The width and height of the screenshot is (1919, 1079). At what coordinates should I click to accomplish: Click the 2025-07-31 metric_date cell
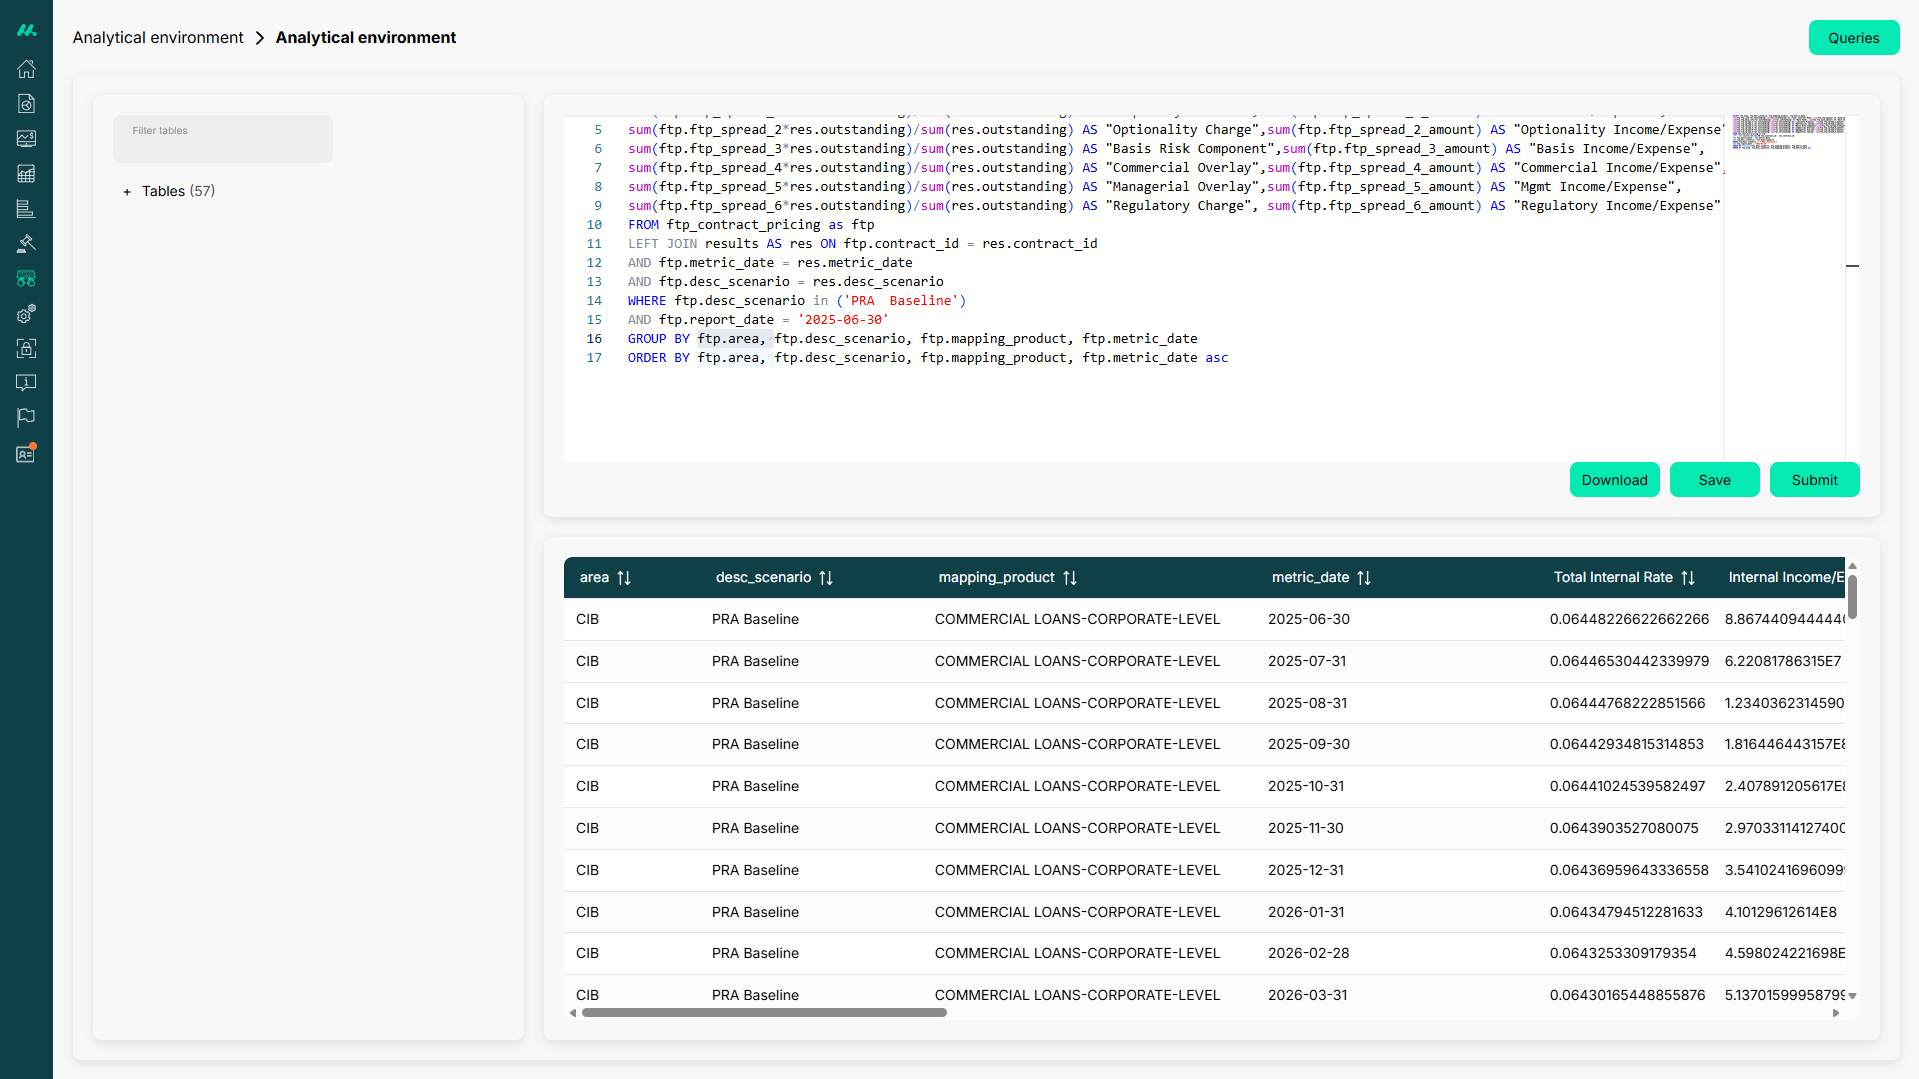1307,662
